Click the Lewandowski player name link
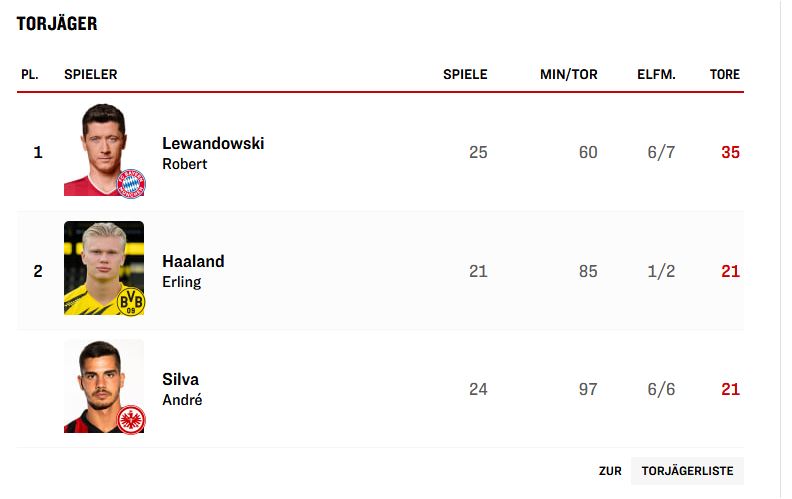Image resolution: width=792 pixels, height=499 pixels. [213, 143]
